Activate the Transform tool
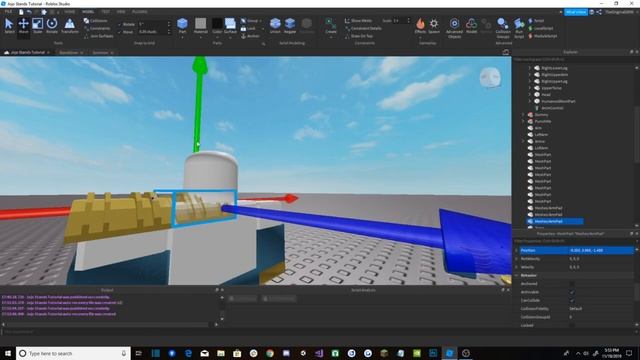The width and height of the screenshot is (640, 360). point(70,26)
